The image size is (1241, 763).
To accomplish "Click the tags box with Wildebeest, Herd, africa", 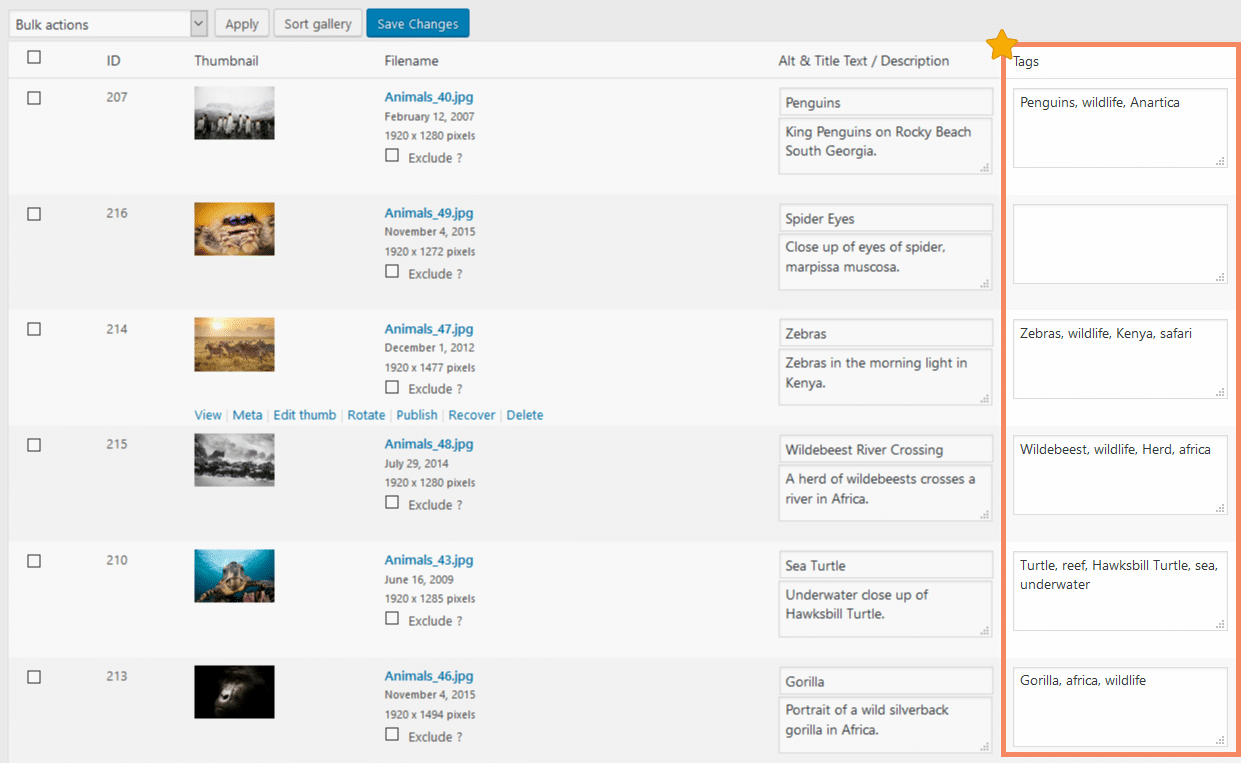I will pos(1120,475).
